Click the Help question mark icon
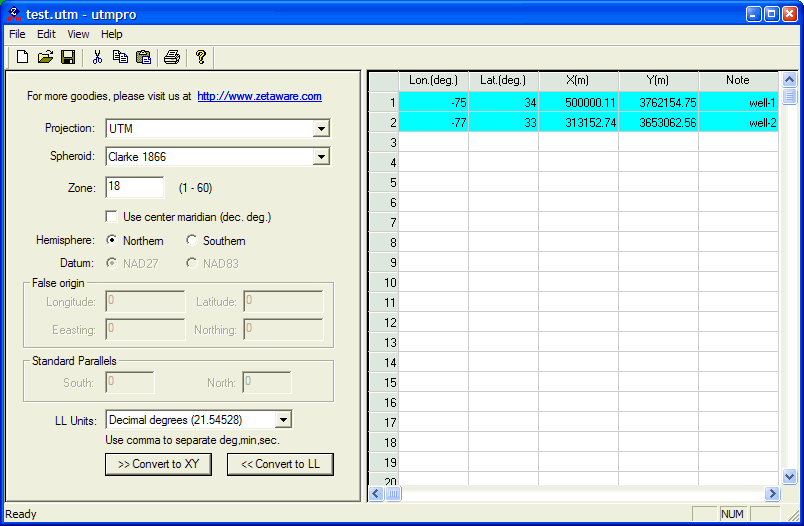 tap(200, 57)
